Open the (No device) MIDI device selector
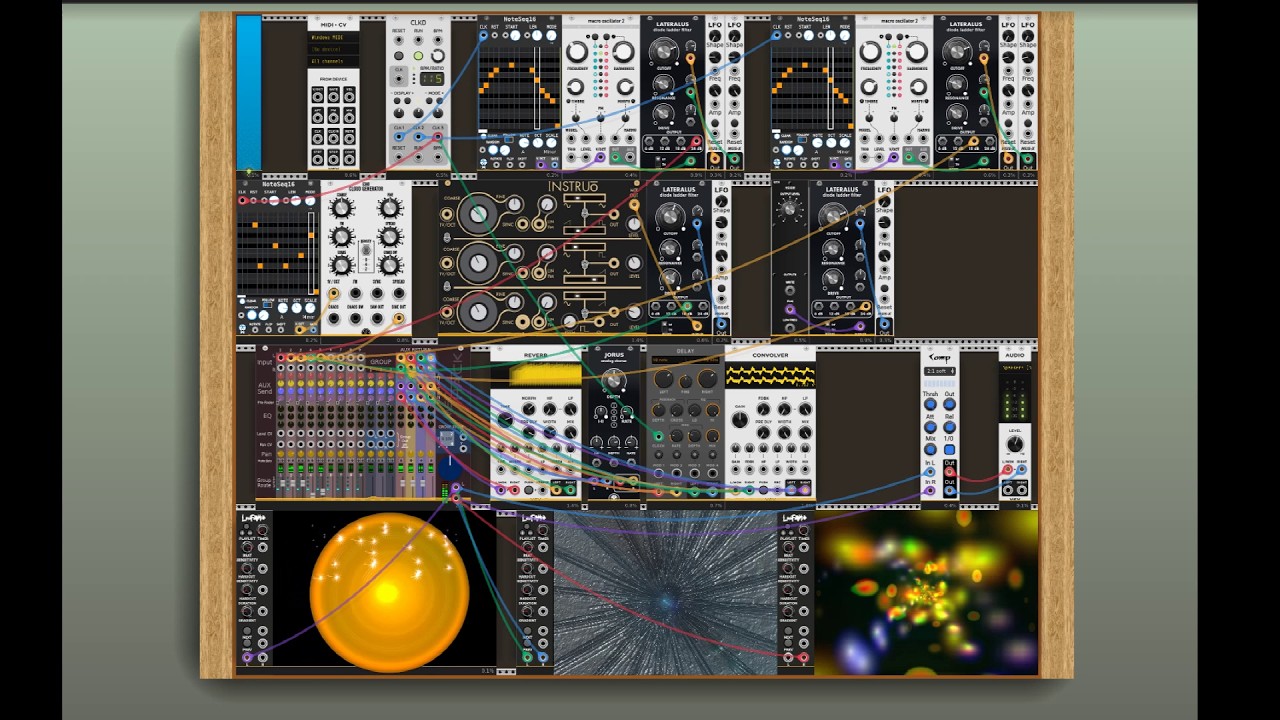This screenshot has width=1280, height=720. click(334, 49)
